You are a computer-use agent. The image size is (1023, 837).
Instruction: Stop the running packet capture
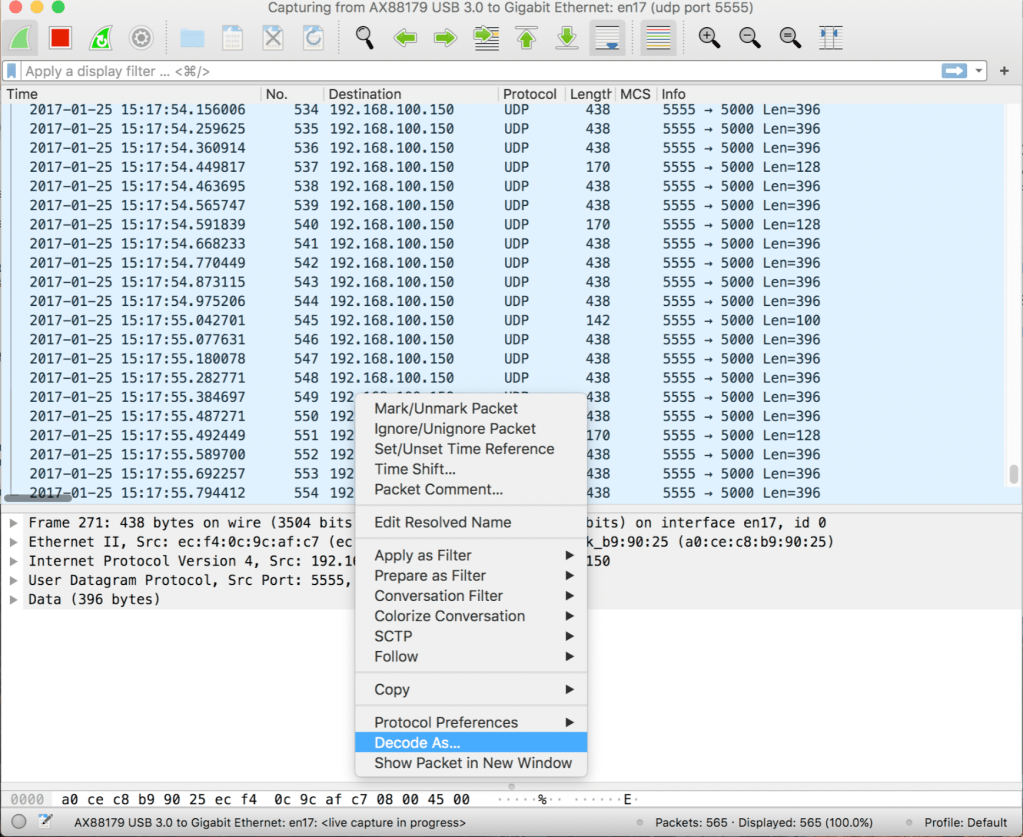(x=60, y=38)
